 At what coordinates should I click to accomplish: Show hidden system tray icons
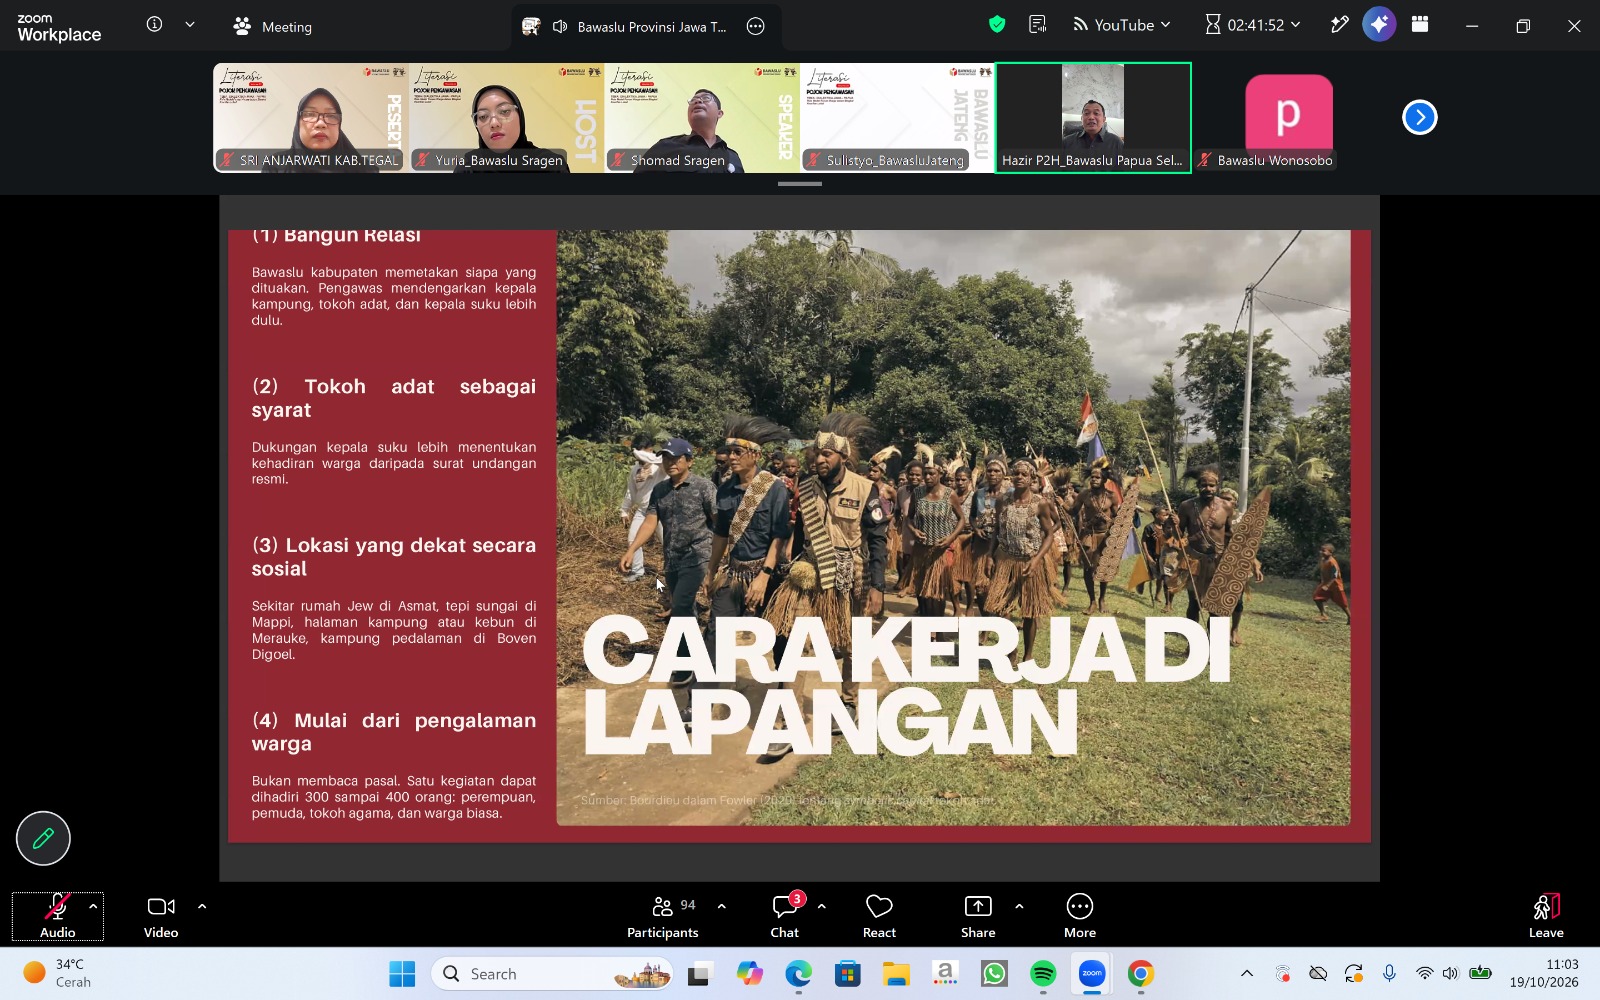[1246, 974]
